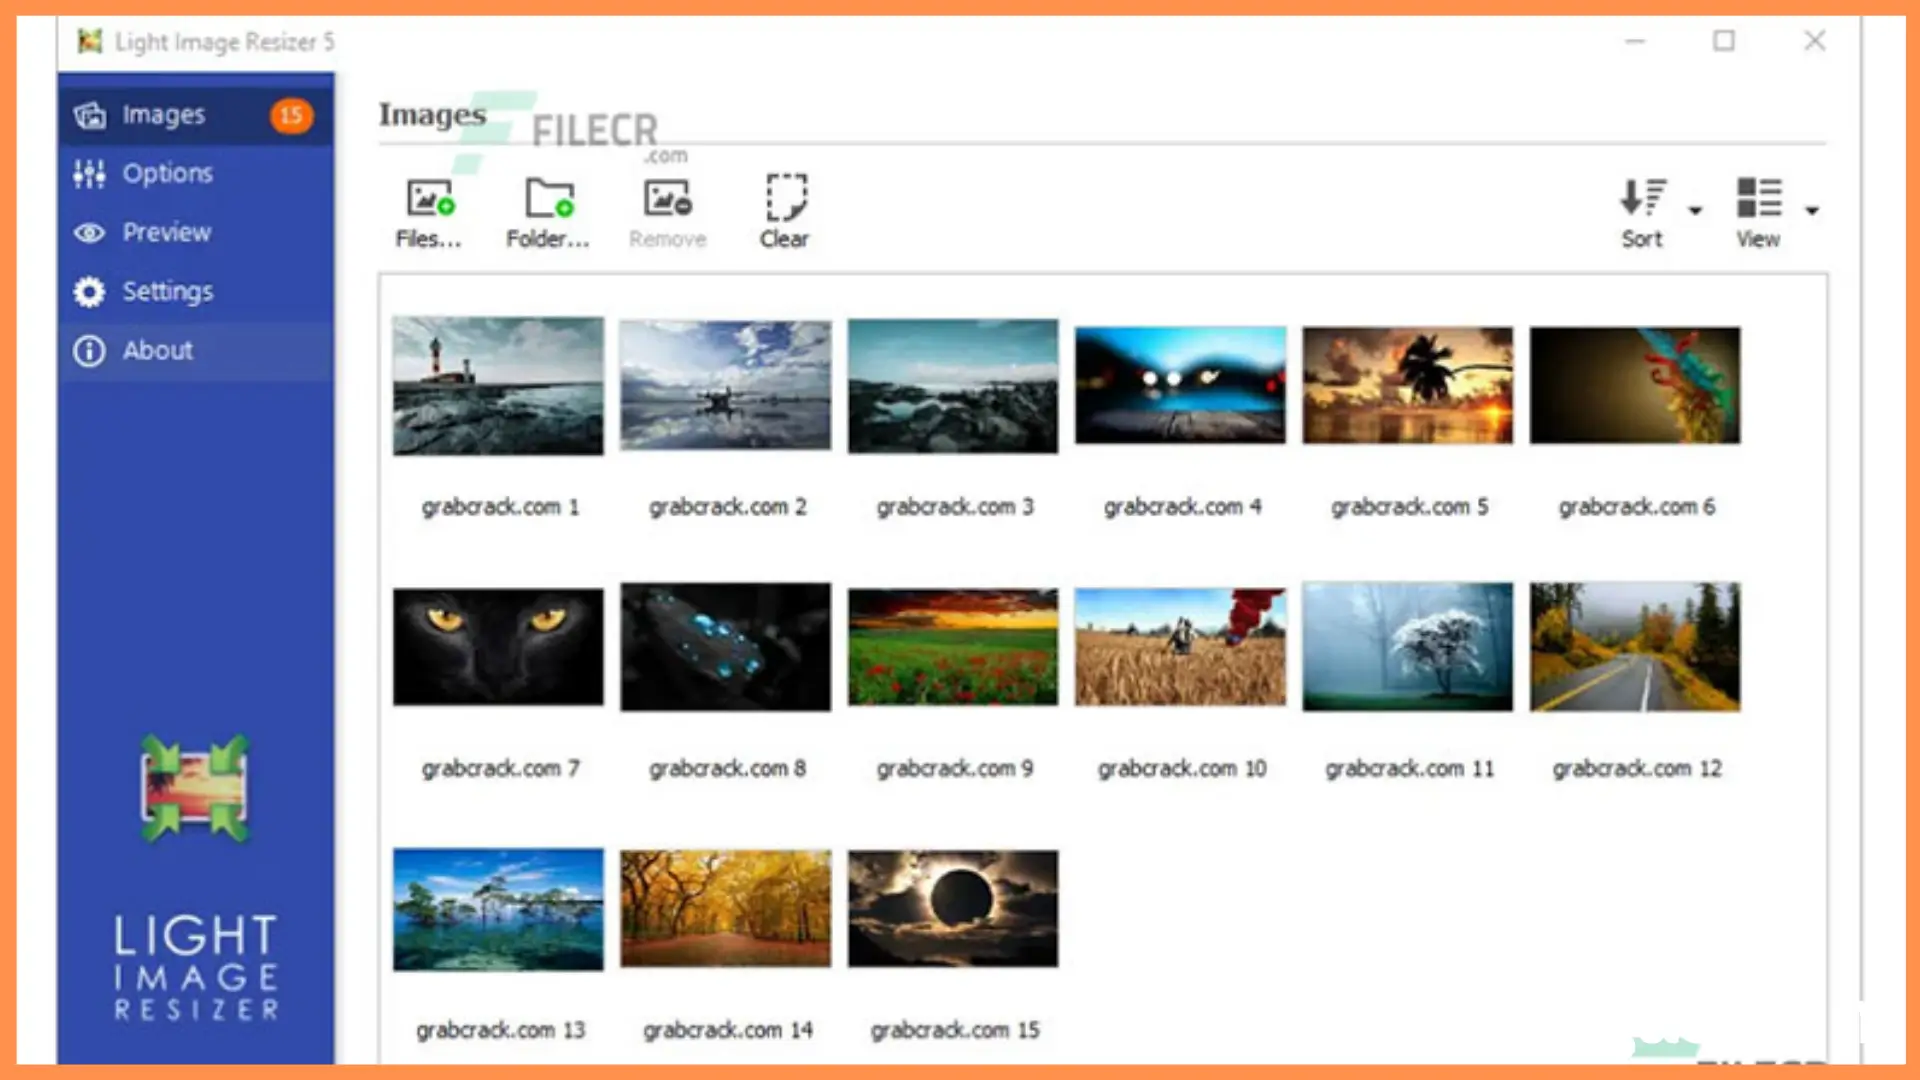Click the Folder add icon
Viewport: 1920px width, 1080px height.
pyautogui.click(x=550, y=198)
